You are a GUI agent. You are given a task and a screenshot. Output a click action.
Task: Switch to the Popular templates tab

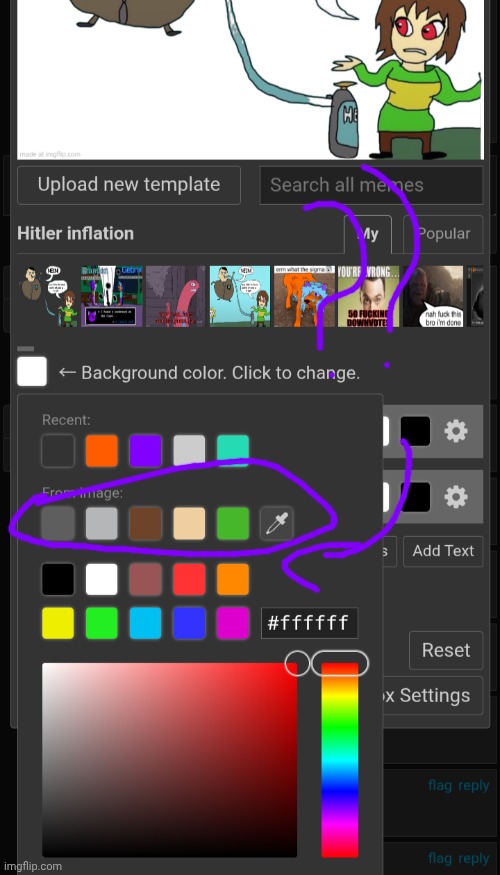(x=443, y=234)
